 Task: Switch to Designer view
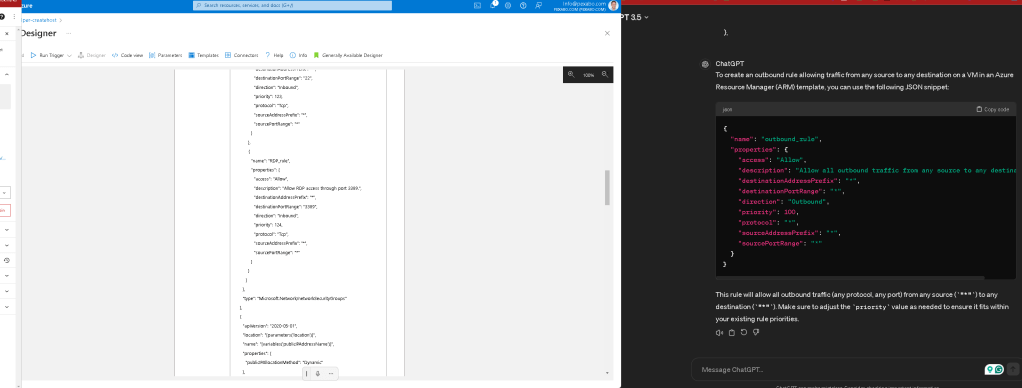[92, 55]
